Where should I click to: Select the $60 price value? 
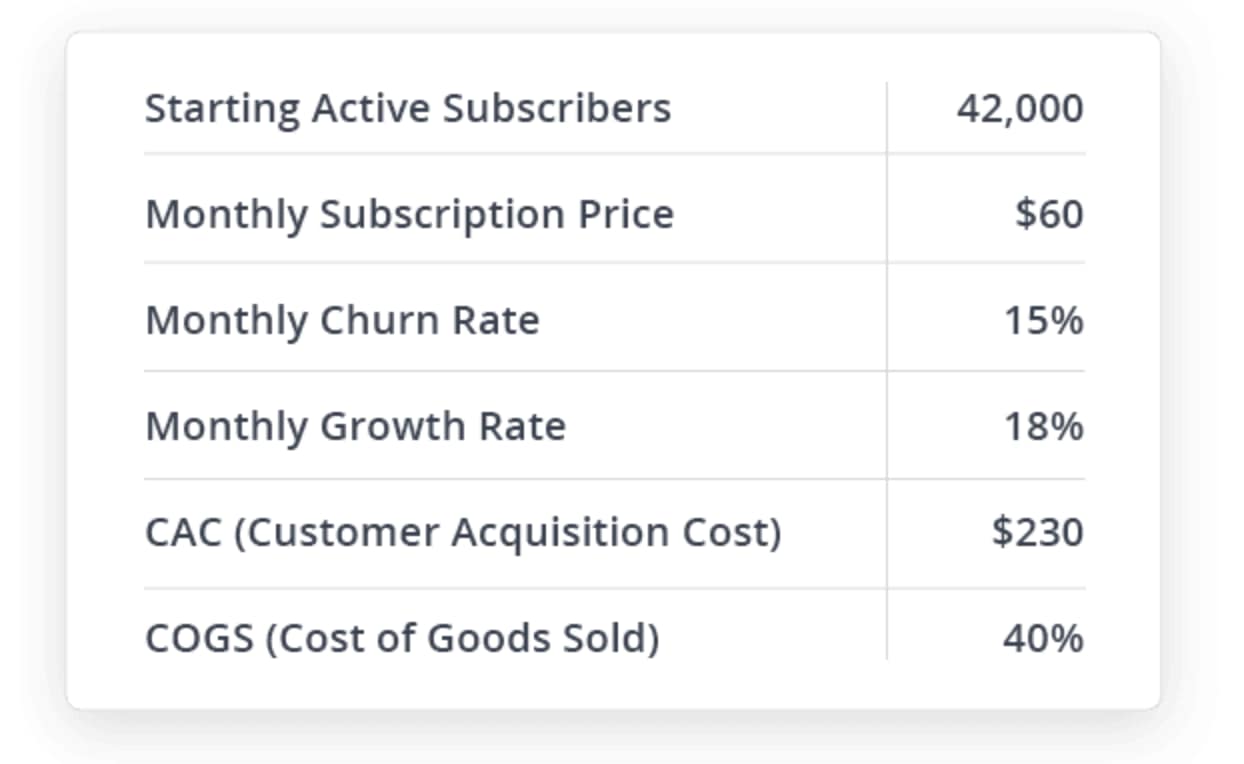tap(1049, 215)
